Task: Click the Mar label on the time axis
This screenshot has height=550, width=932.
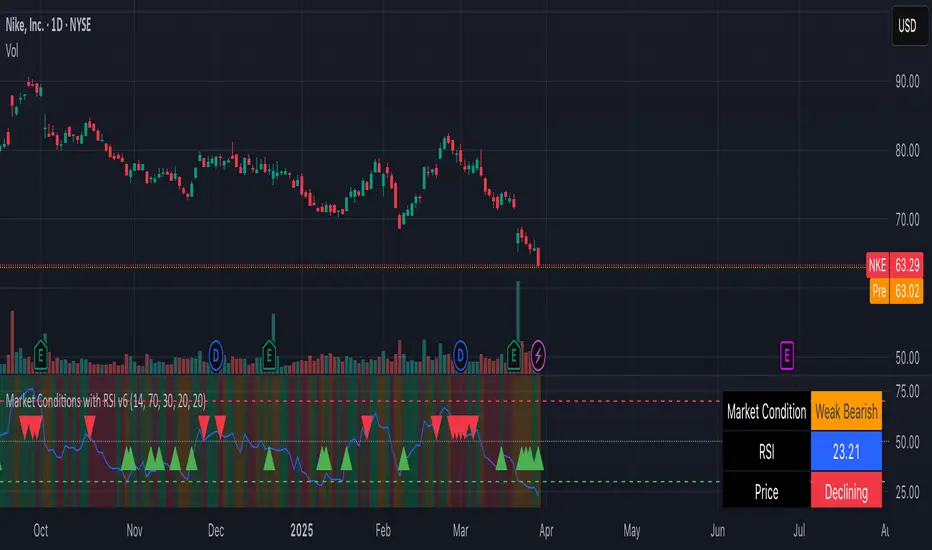Action: pos(460,530)
